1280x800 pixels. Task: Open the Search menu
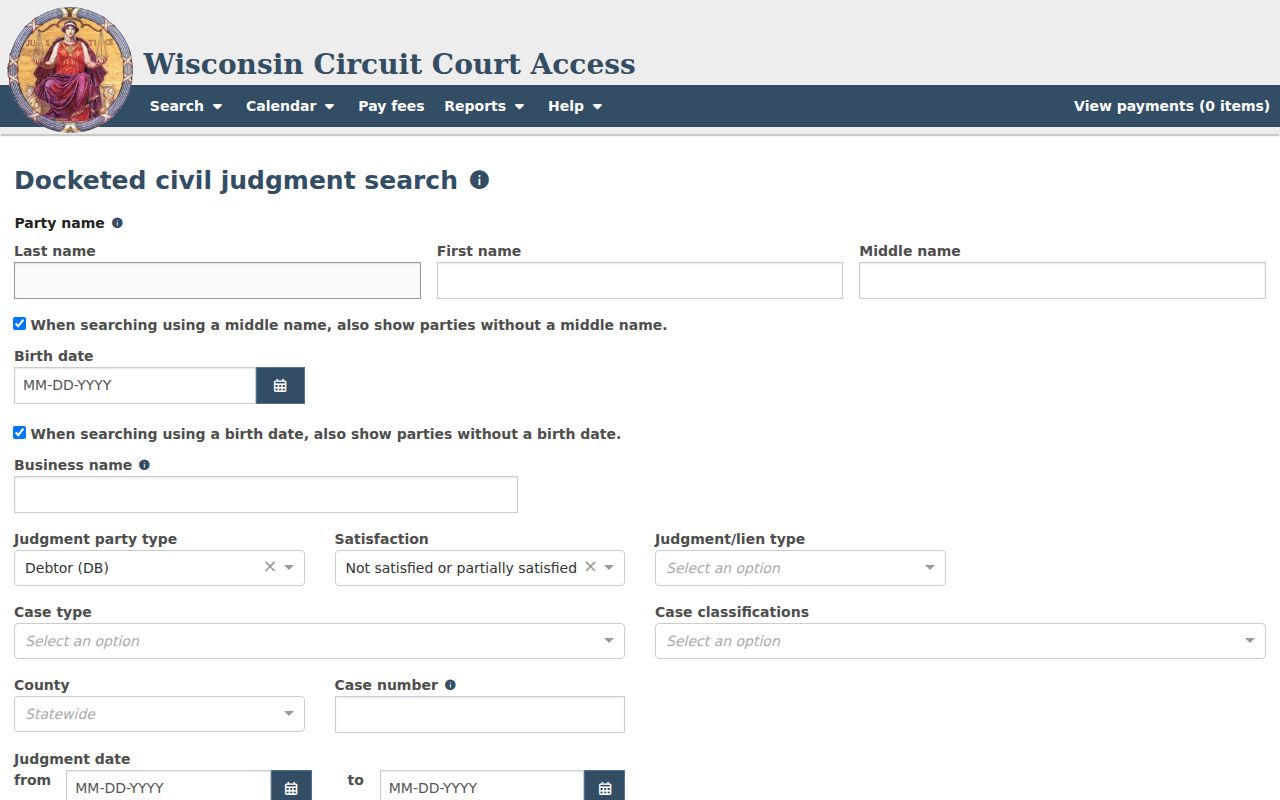186,106
